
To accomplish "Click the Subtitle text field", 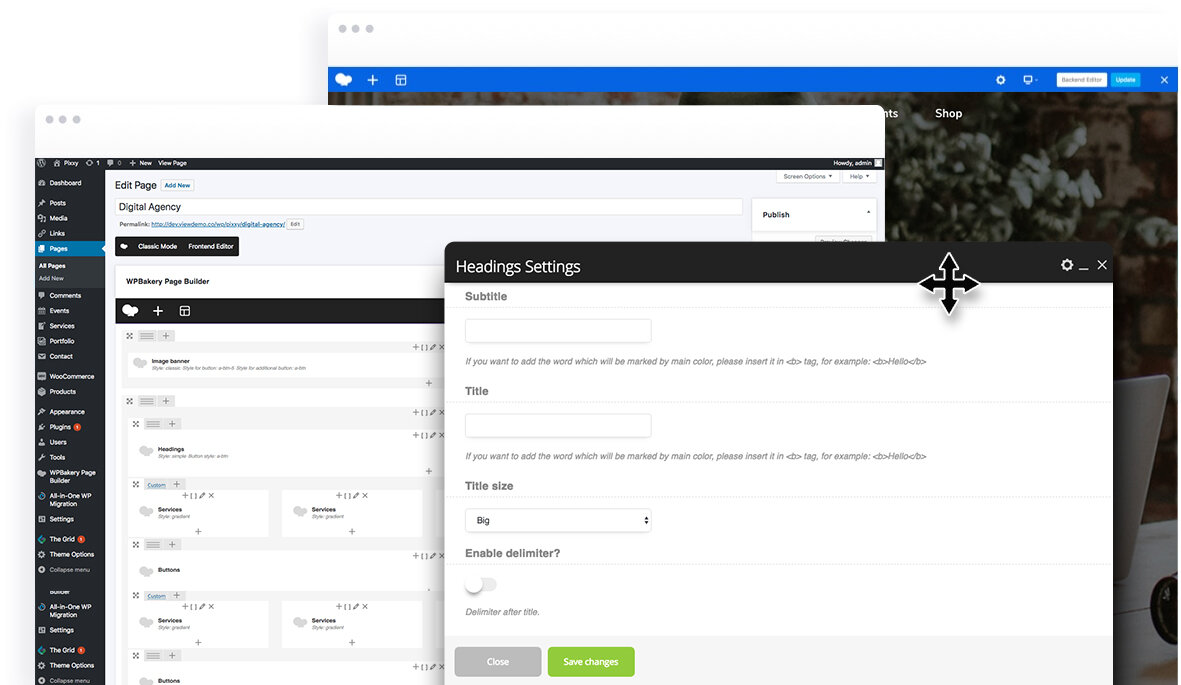I will [558, 331].
